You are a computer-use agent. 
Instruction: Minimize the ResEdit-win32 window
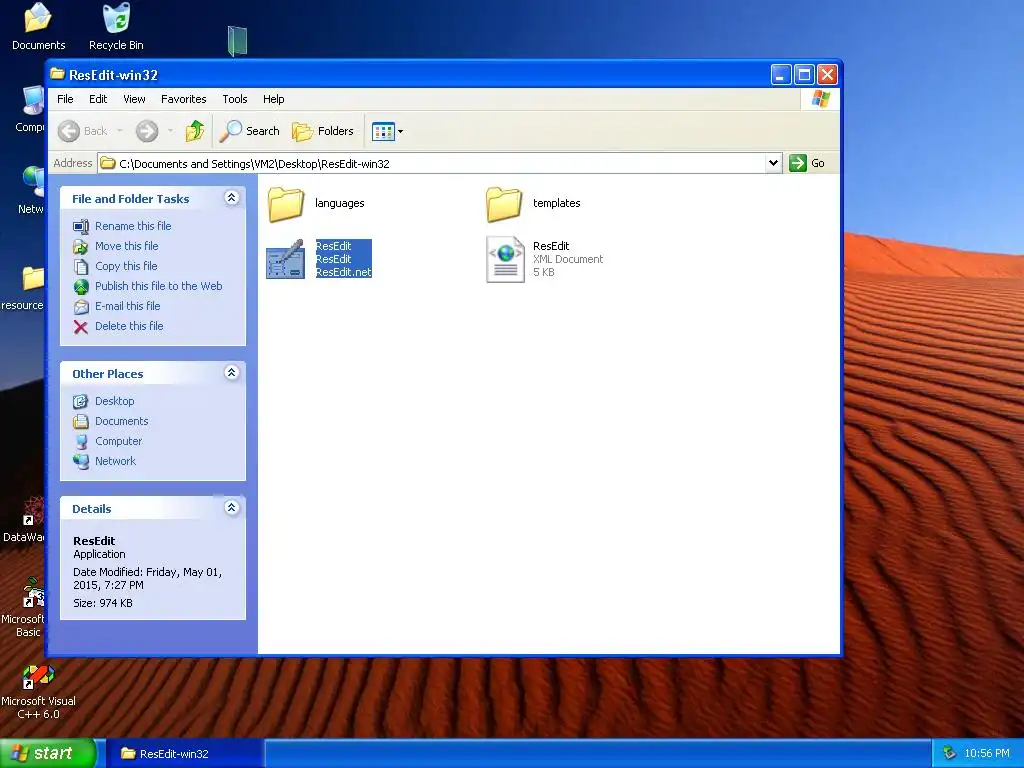pos(781,75)
